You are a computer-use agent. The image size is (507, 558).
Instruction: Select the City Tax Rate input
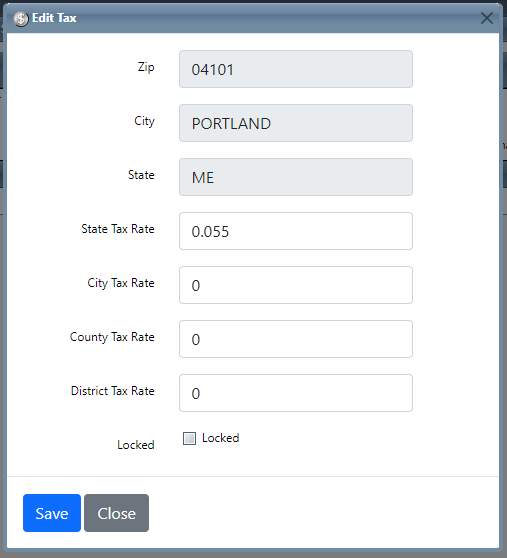coord(296,285)
